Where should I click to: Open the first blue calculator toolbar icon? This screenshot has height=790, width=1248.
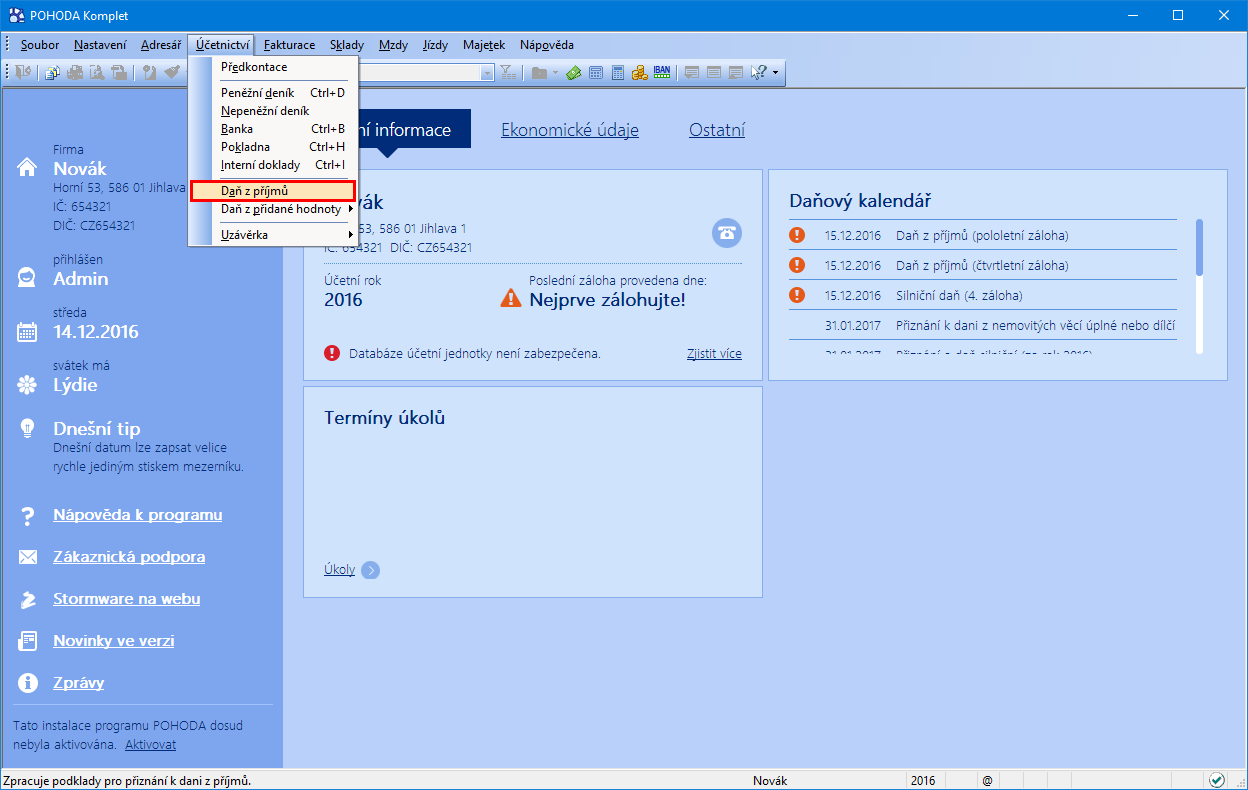click(596, 72)
